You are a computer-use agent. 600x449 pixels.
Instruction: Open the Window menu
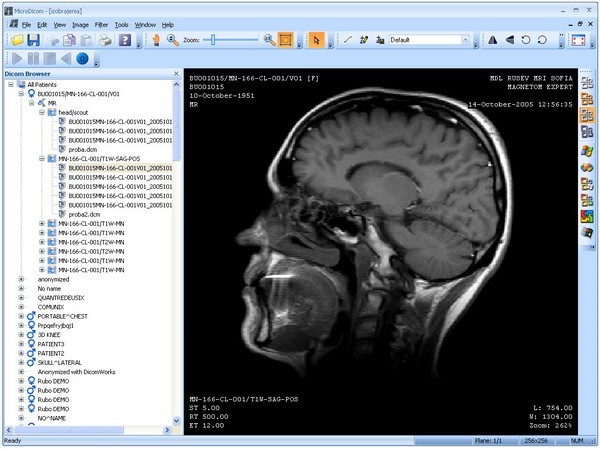pyautogui.click(x=145, y=25)
